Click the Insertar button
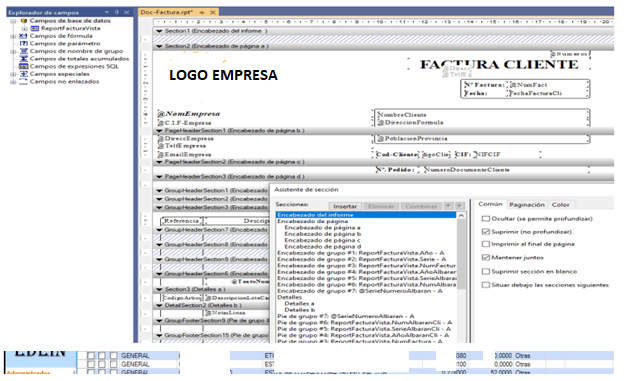The image size is (624, 381). point(345,206)
